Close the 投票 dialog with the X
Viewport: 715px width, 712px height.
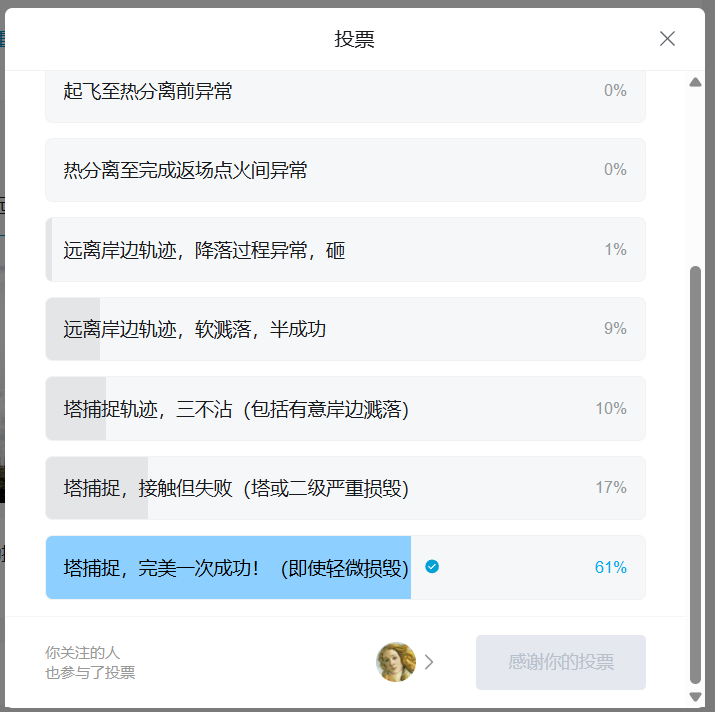click(667, 39)
